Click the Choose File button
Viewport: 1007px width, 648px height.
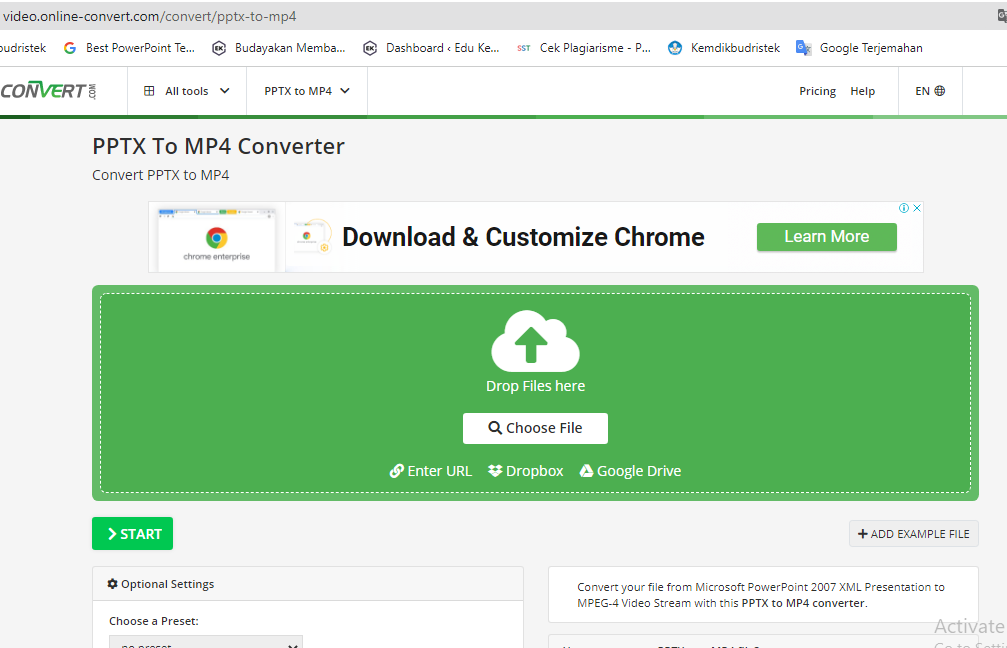click(x=535, y=428)
